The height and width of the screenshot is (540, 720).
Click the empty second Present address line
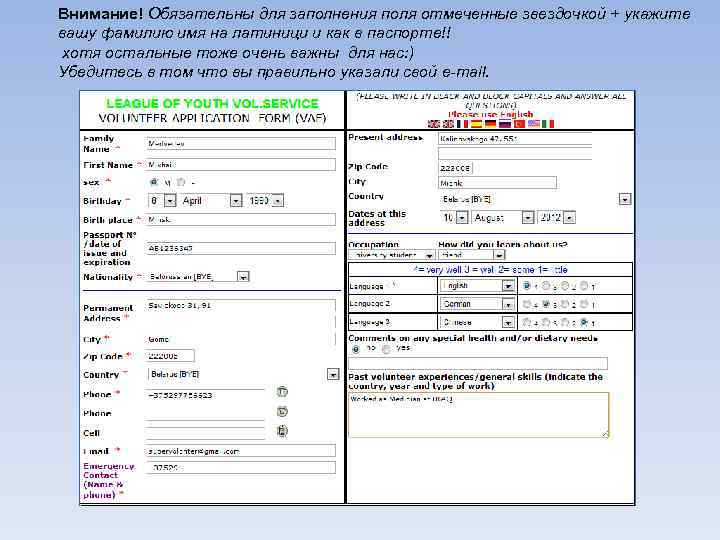tap(515, 153)
